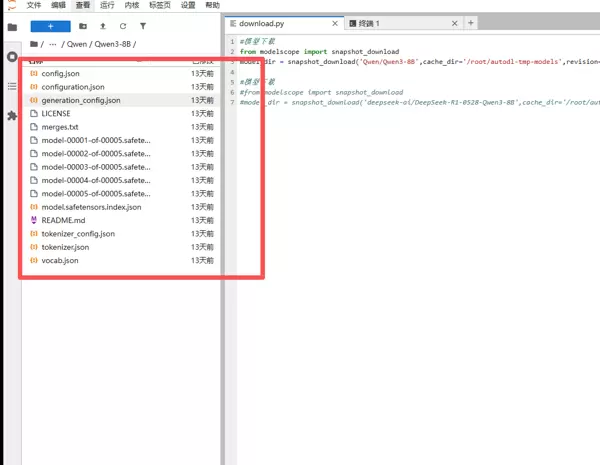Open the running kernels sidebar icon
Screen dimensions: 600x465
[x=12, y=57]
